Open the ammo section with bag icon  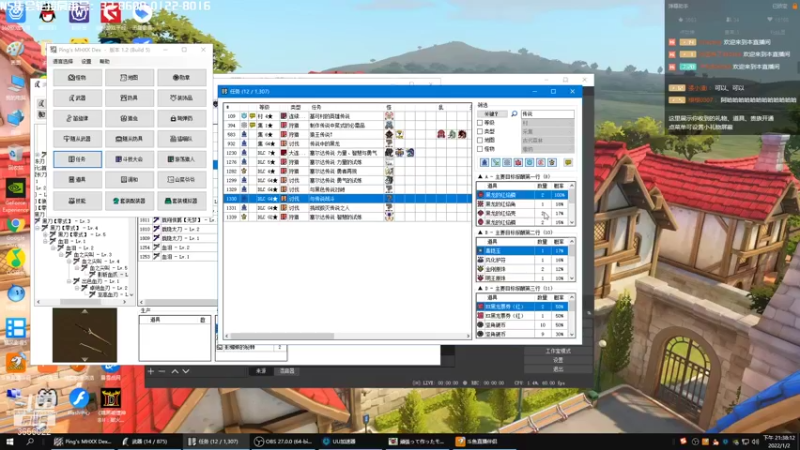pyautogui.click(x=182, y=118)
